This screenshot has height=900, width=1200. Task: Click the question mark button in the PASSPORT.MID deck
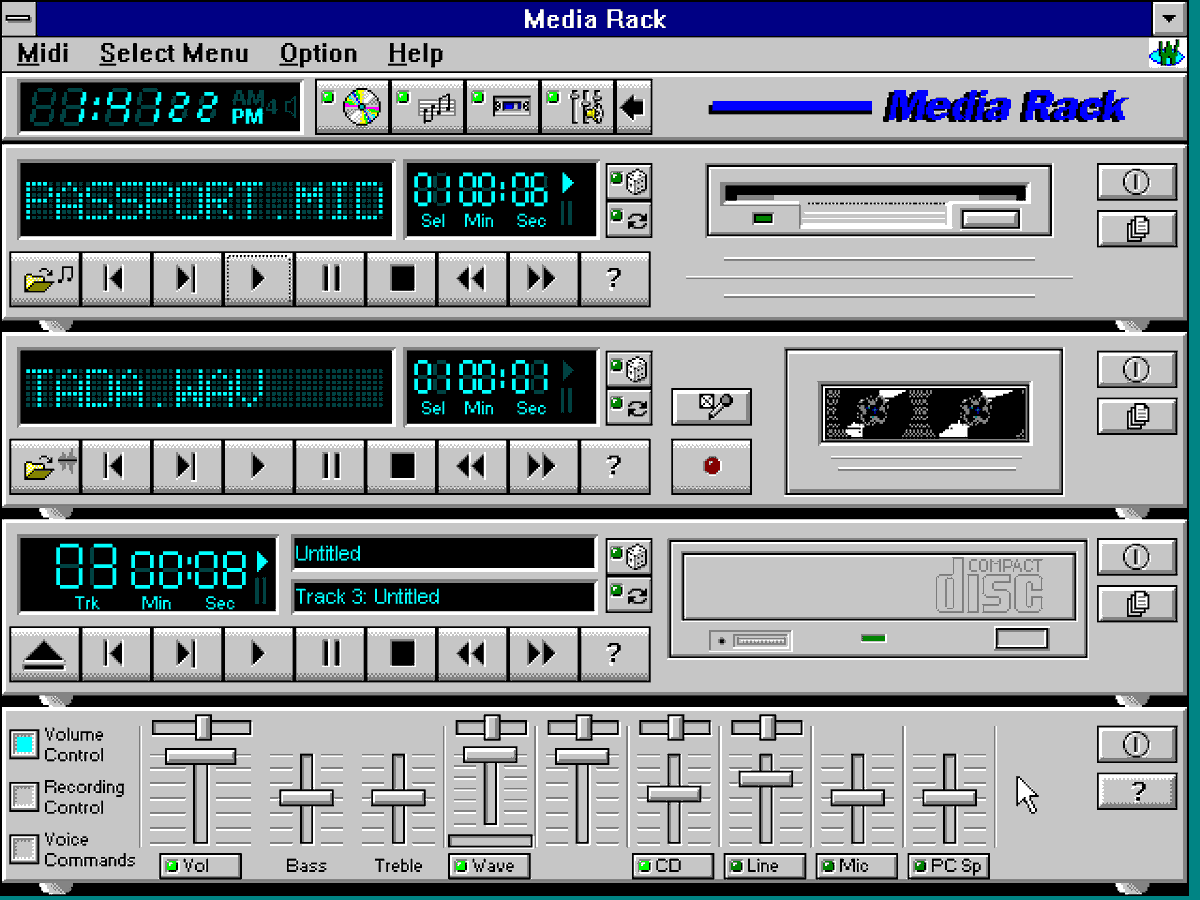pyautogui.click(x=614, y=278)
